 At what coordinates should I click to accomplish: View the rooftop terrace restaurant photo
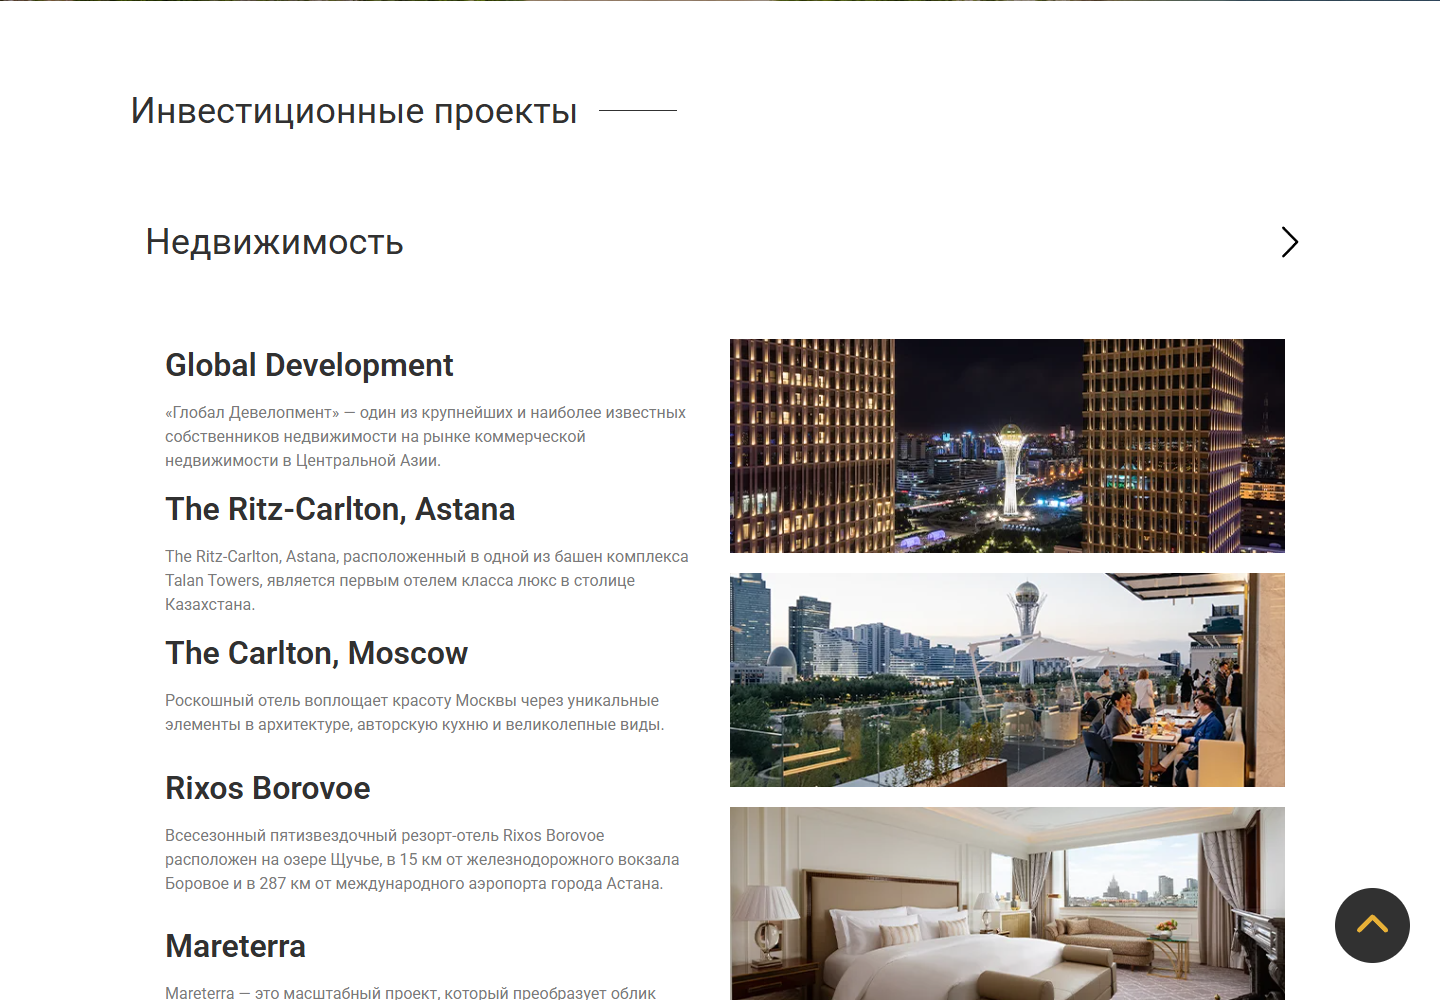1007,680
